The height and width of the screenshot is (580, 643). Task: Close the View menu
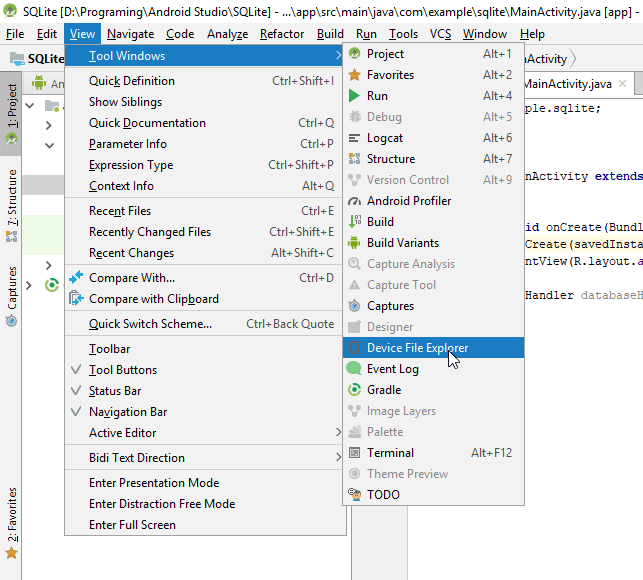(x=82, y=34)
